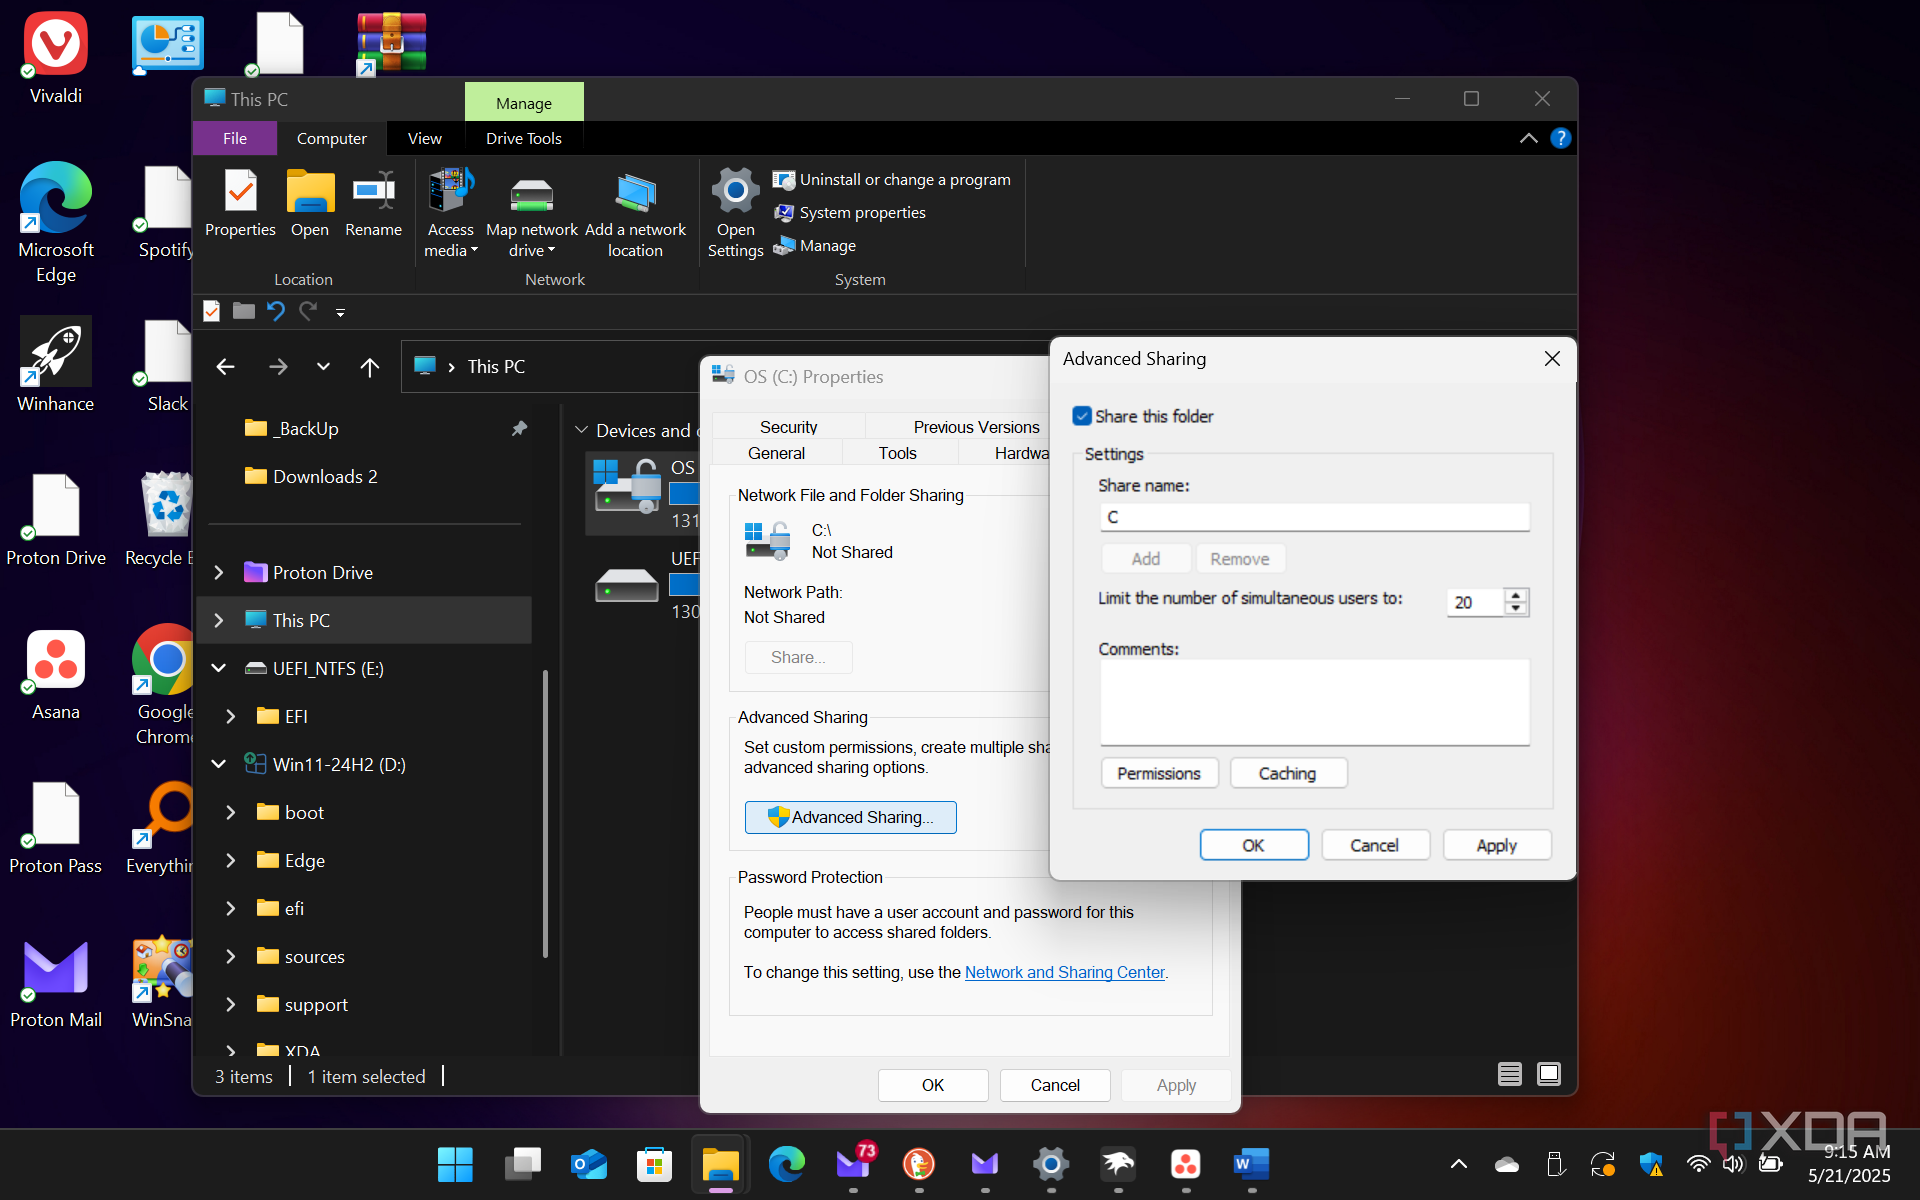
Task: Click the Comments text box
Action: pos(1314,702)
